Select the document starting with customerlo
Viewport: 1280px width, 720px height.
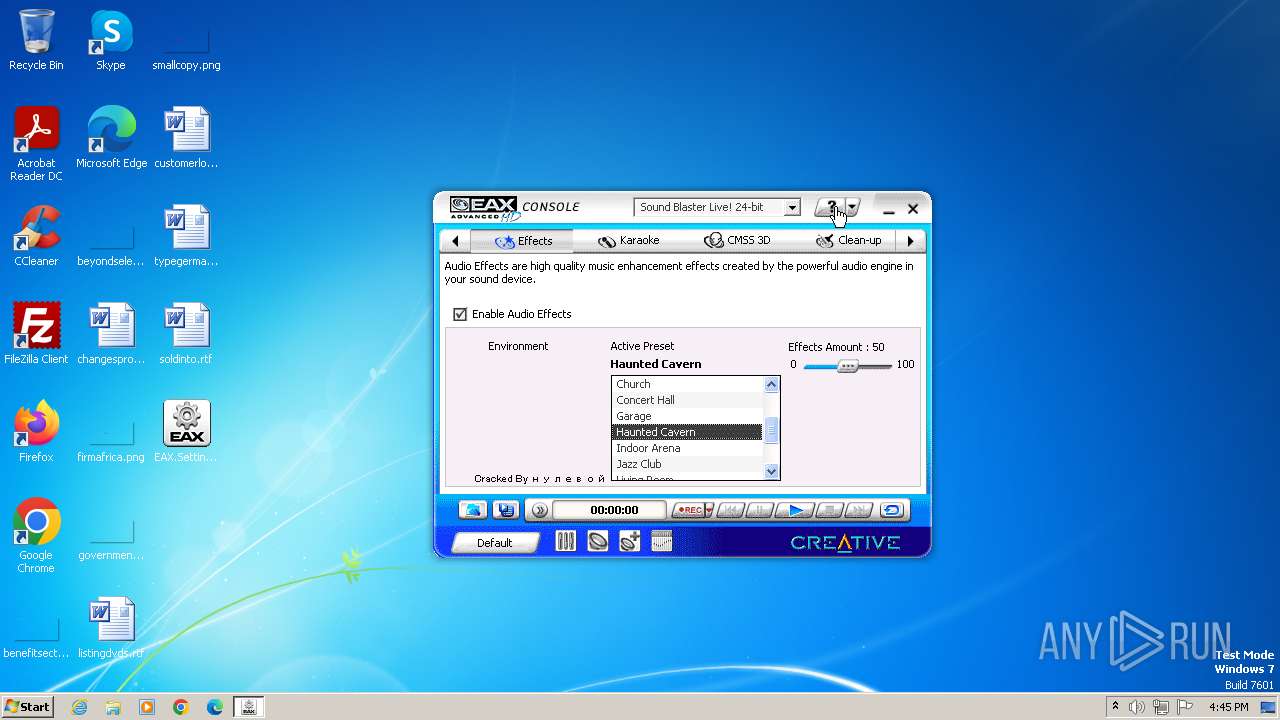click(x=186, y=137)
